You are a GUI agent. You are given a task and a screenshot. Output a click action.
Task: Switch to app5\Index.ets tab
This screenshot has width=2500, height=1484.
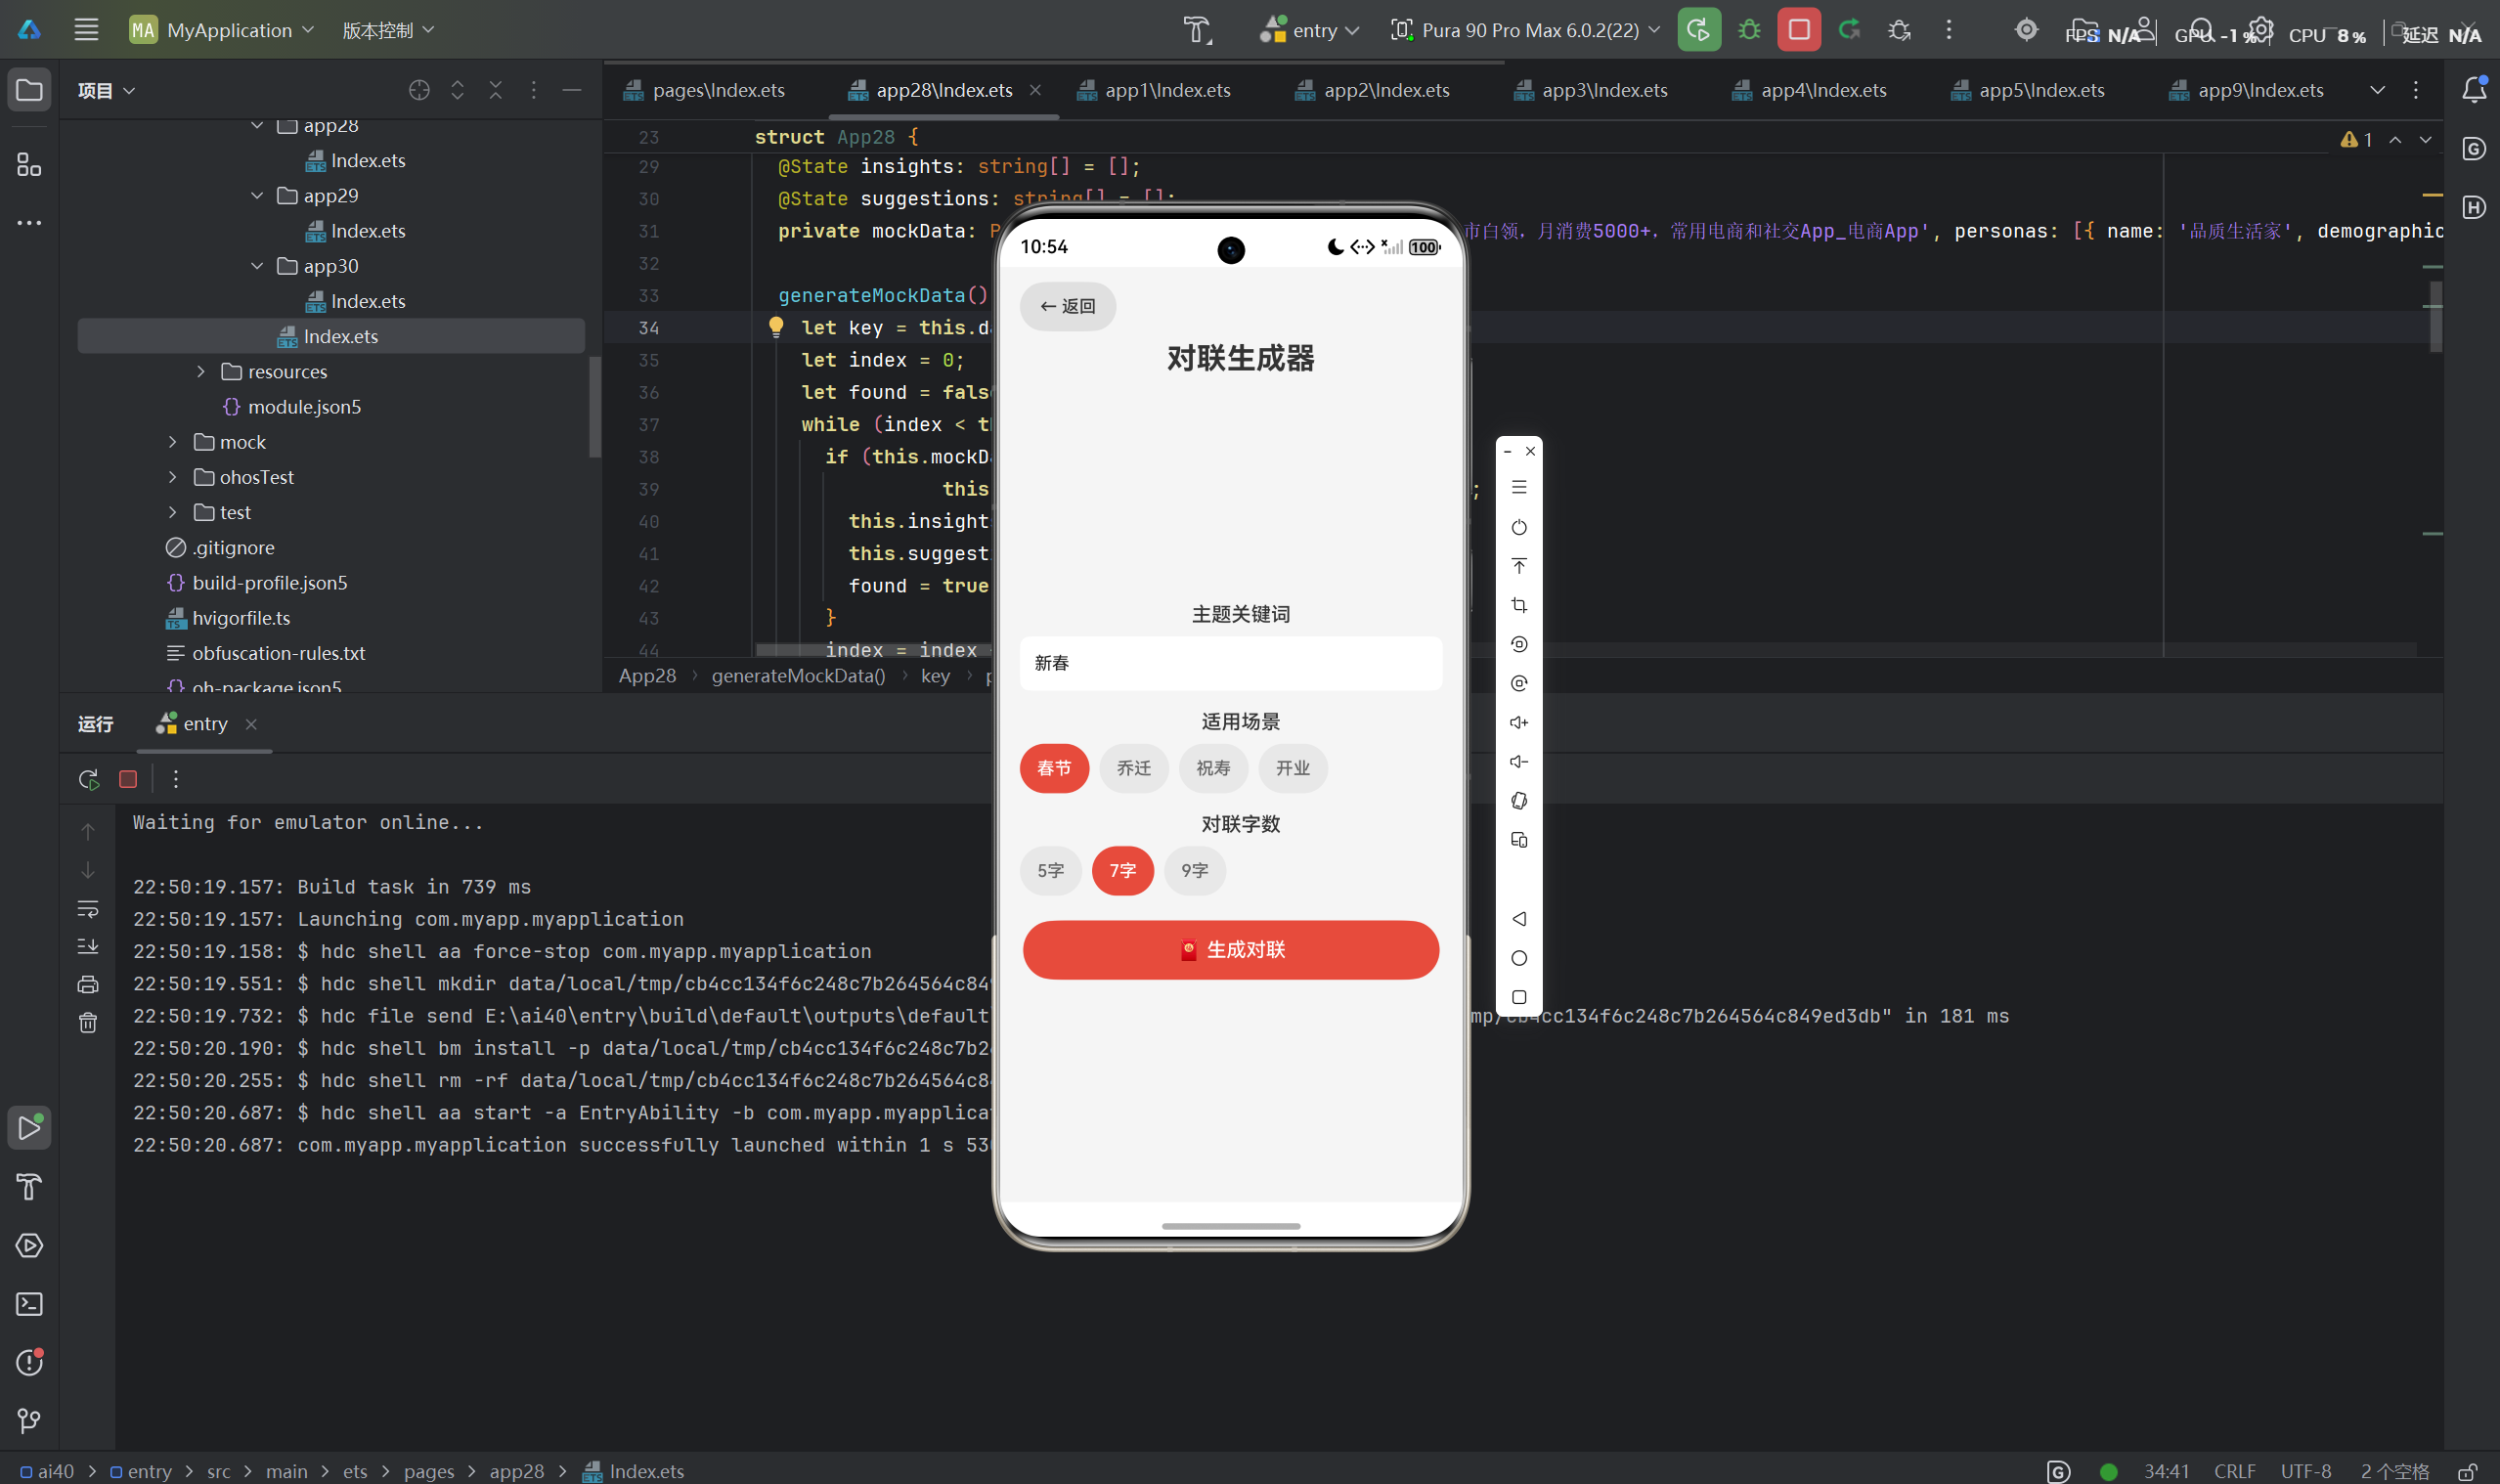2029,90
